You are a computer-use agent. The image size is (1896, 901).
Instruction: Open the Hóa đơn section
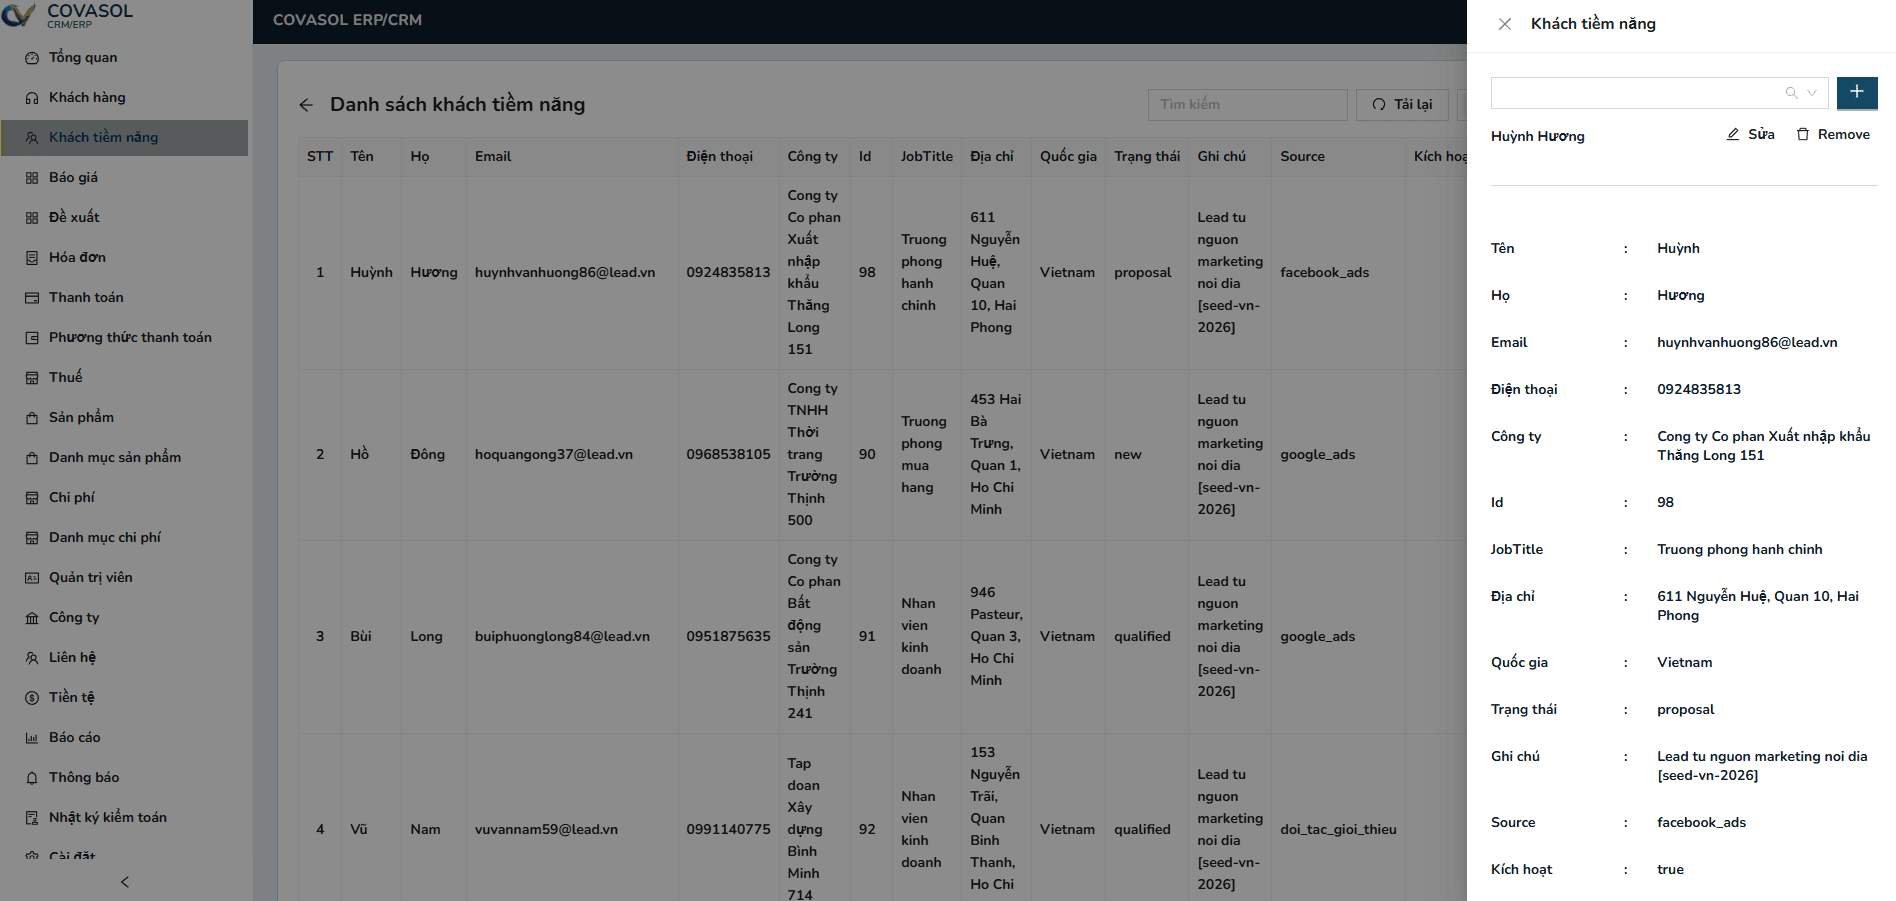(80, 257)
